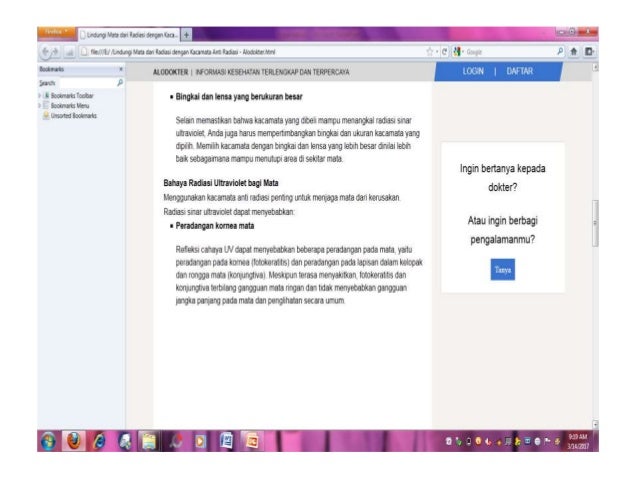Click the page scrollbar down arrow
This screenshot has width=638, height=479.
tap(595, 424)
